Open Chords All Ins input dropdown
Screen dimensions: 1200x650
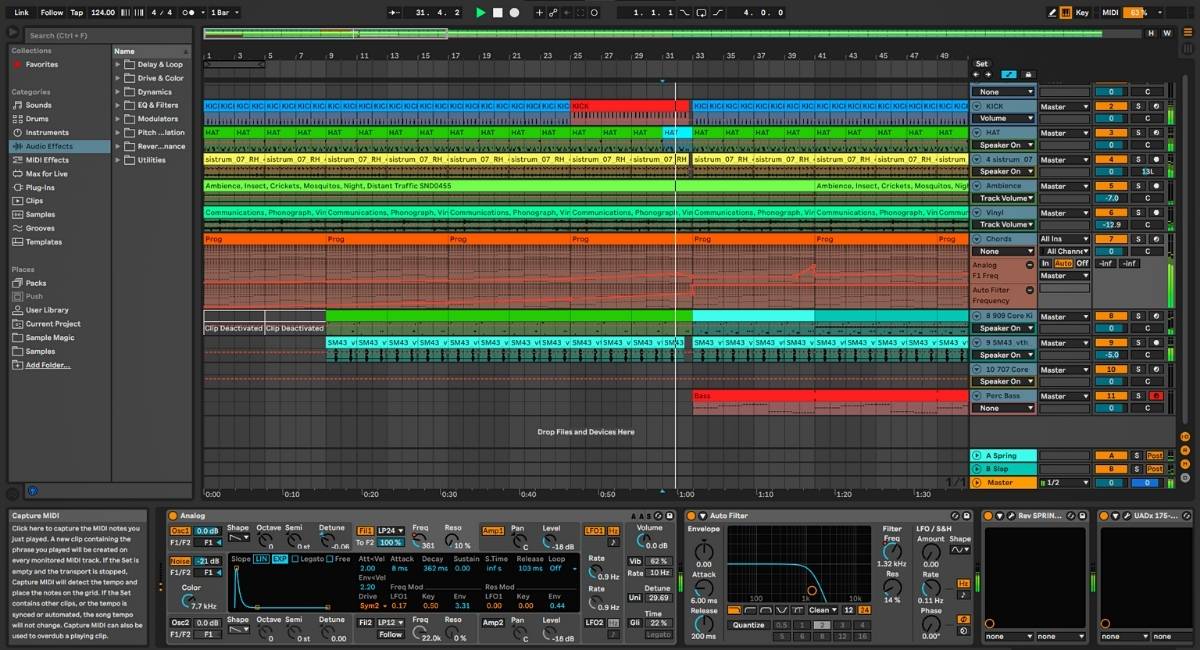click(1065, 239)
